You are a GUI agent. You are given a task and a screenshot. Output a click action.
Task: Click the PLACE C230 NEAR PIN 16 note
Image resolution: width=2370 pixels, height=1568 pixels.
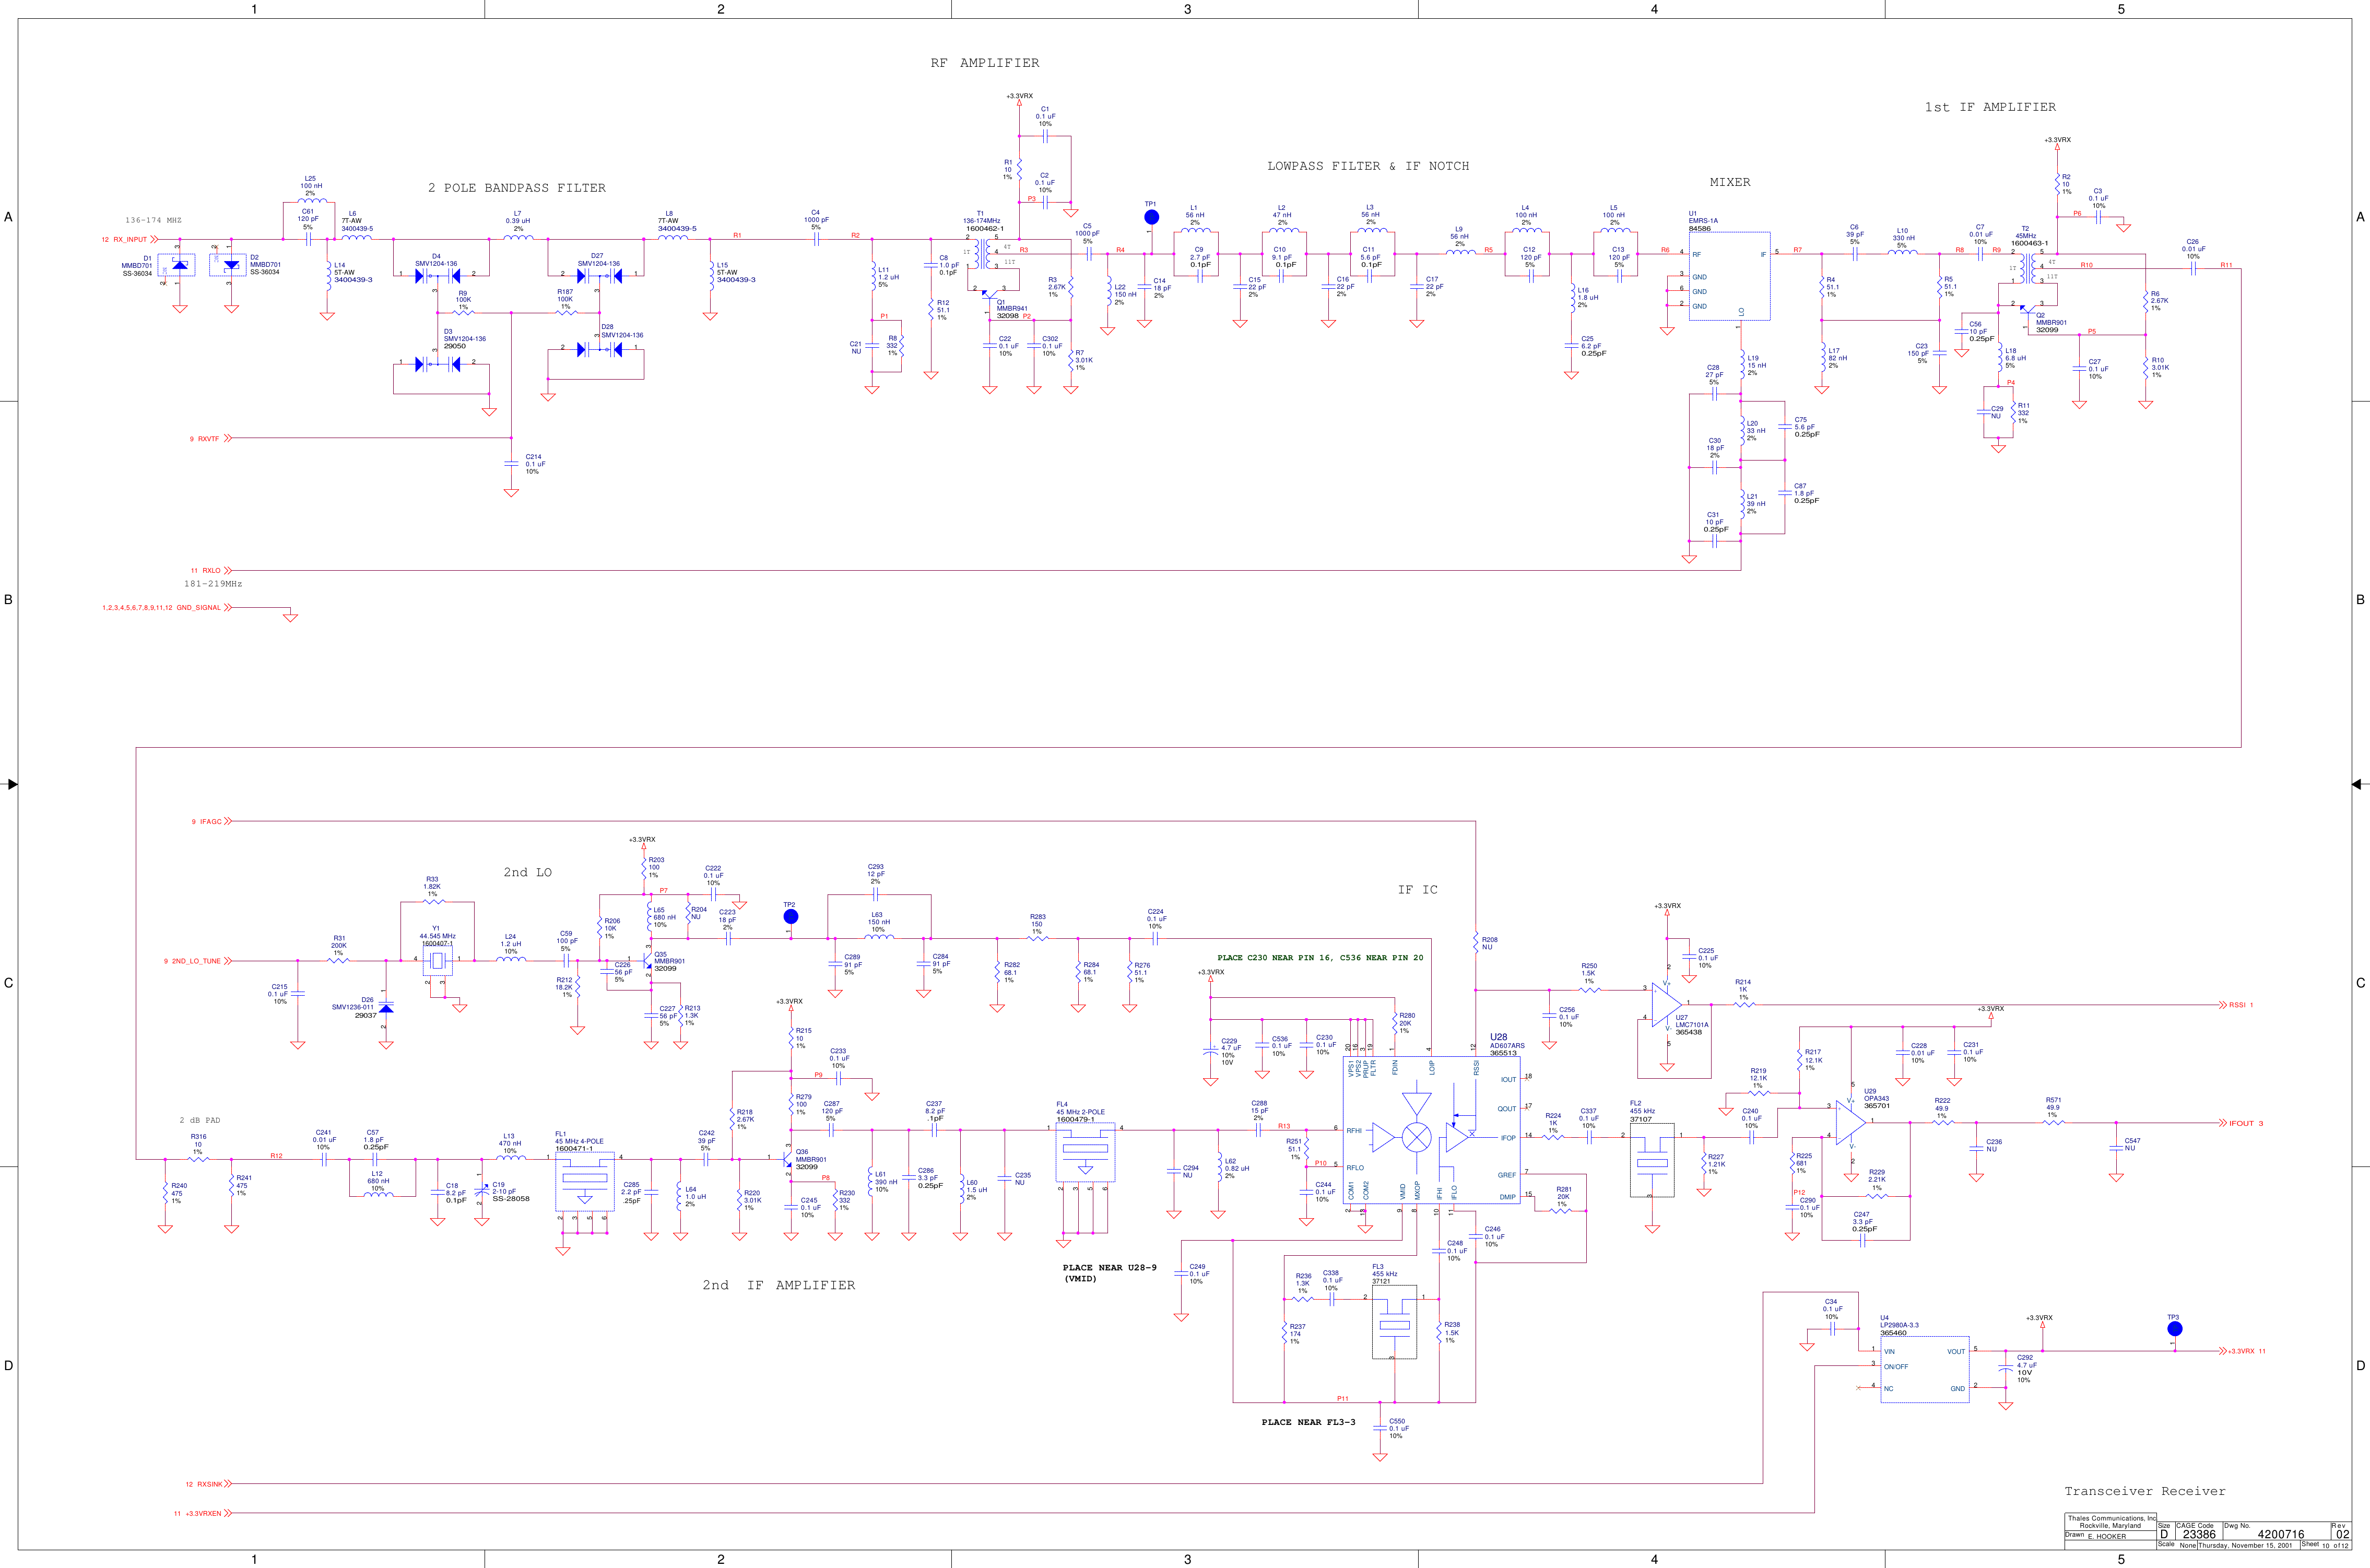(1320, 958)
